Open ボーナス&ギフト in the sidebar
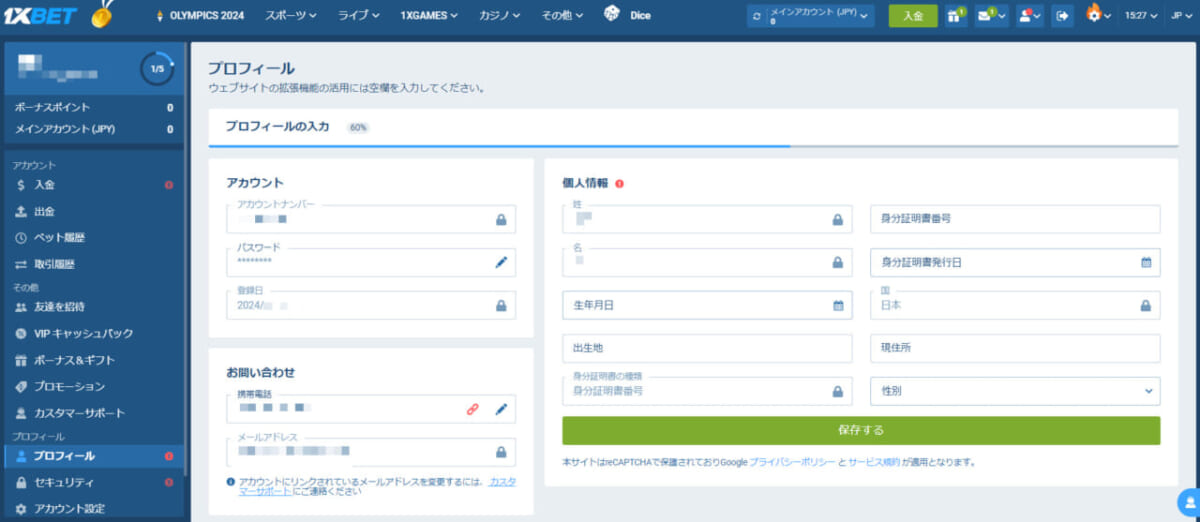This screenshot has width=1200, height=522. [94, 360]
